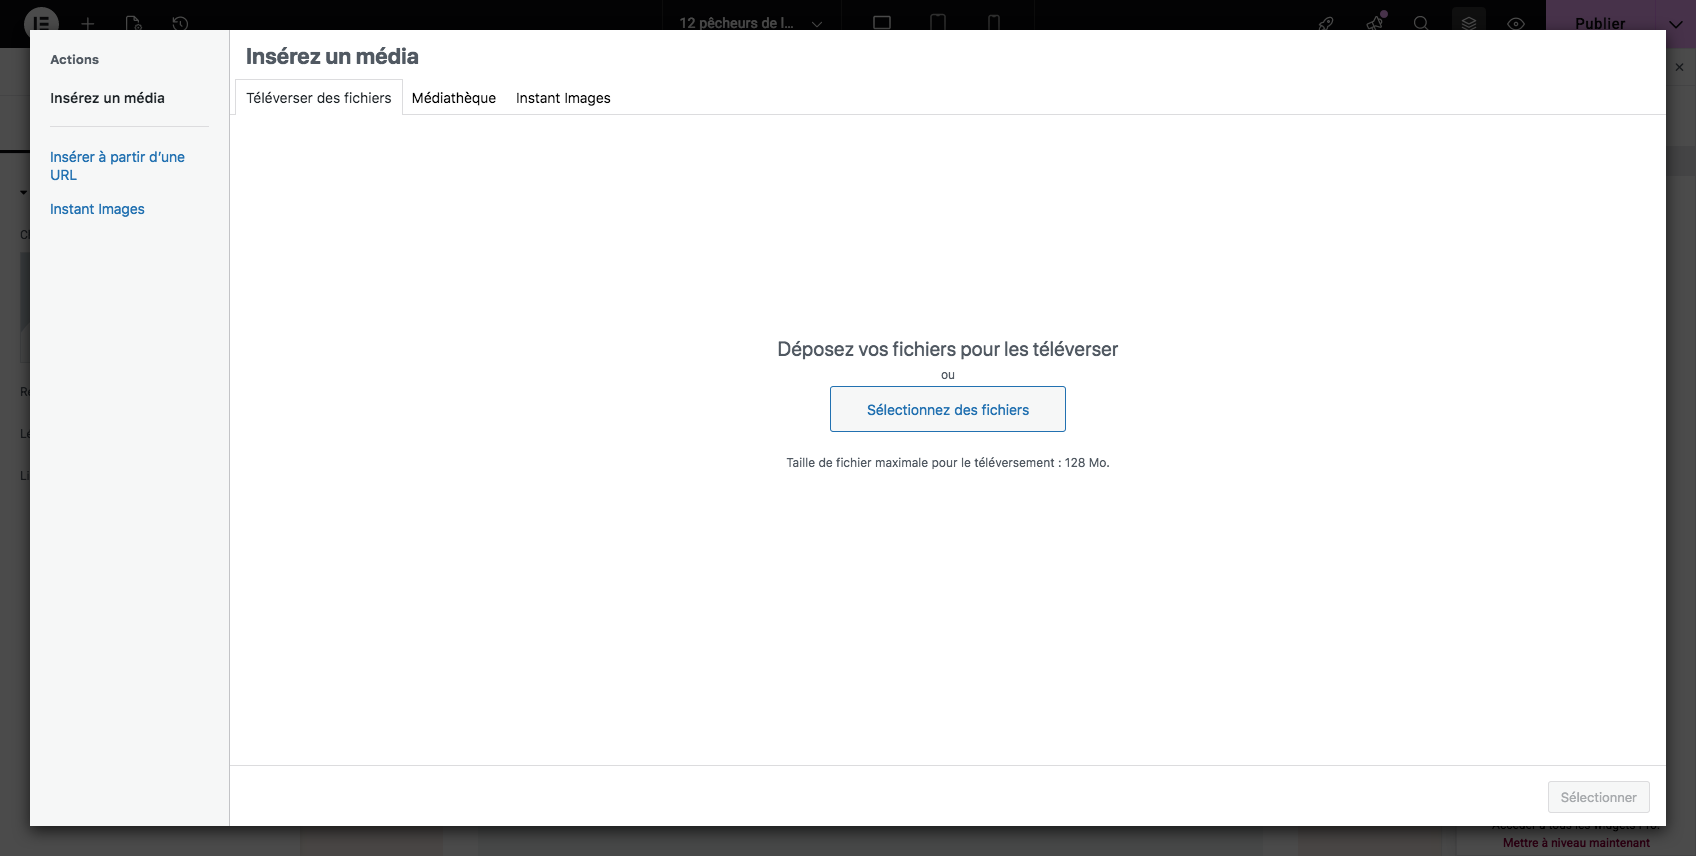Switch to the Instant Images tab
1696x856 pixels.
pyautogui.click(x=563, y=98)
